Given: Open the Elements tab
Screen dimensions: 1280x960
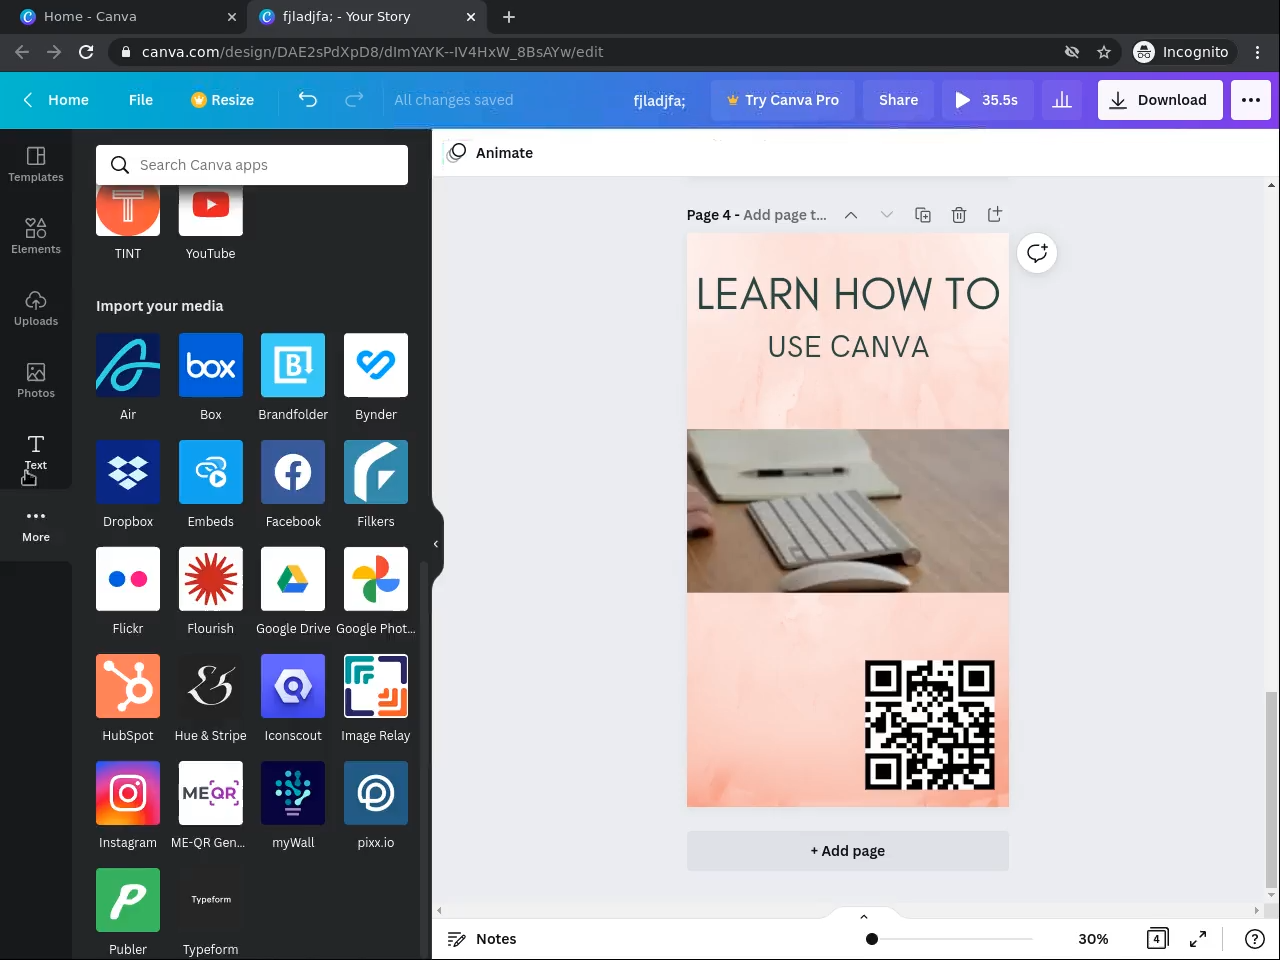Looking at the screenshot, I should pos(36,237).
